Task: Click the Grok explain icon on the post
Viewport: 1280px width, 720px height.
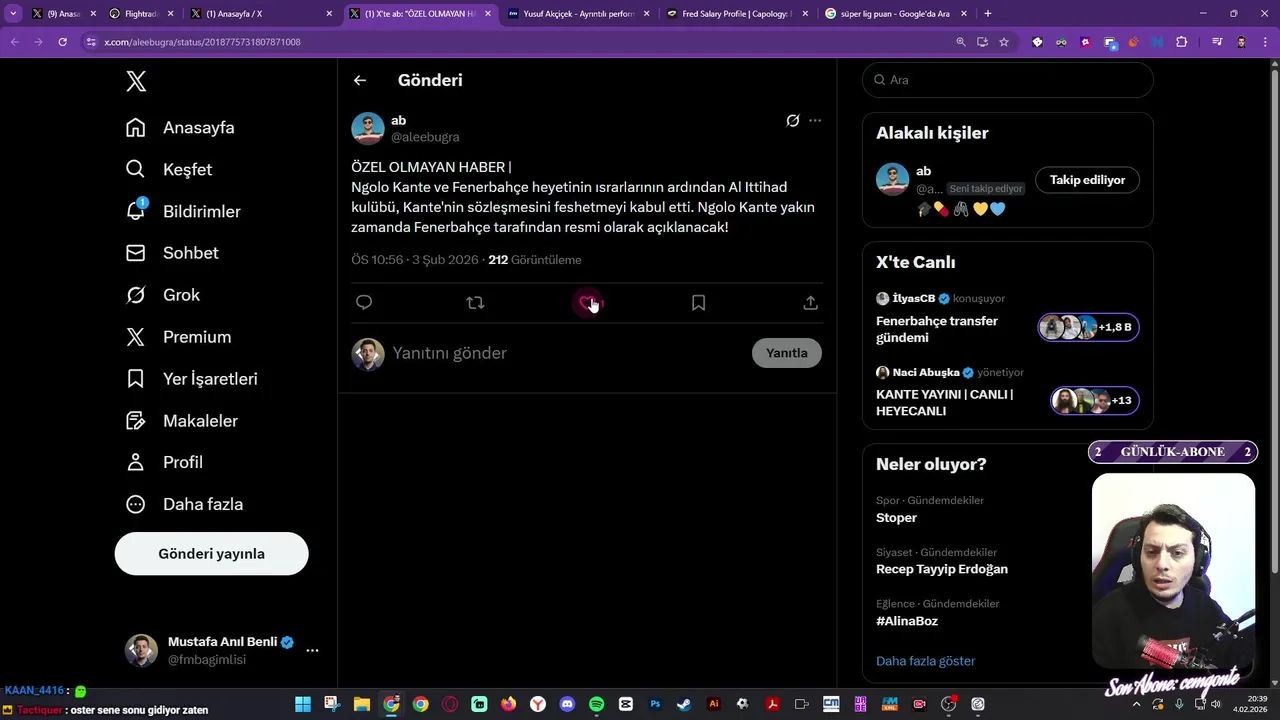Action: (x=792, y=121)
